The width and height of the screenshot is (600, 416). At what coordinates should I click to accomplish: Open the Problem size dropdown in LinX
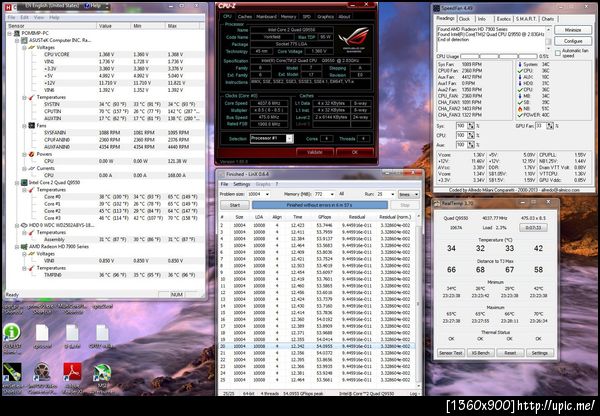tap(267, 194)
